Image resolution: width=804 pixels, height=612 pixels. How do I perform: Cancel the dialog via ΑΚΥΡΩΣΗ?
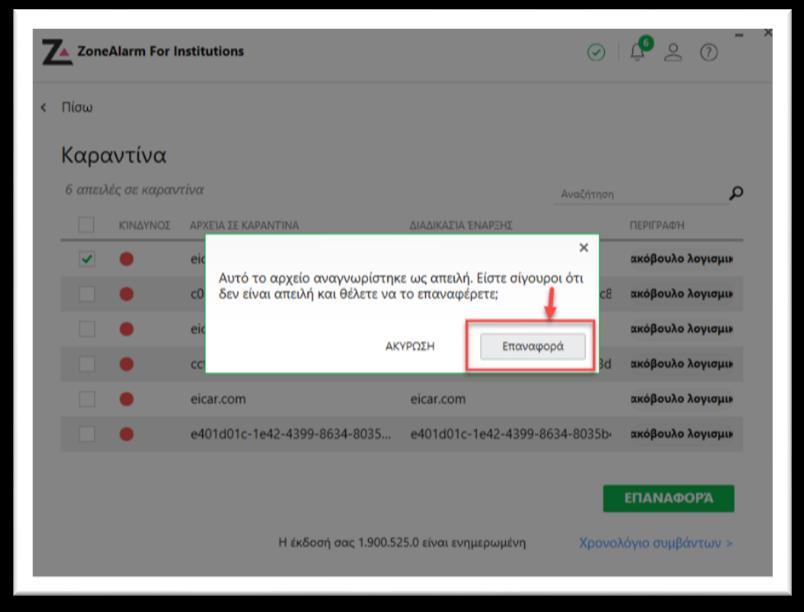pyautogui.click(x=410, y=346)
